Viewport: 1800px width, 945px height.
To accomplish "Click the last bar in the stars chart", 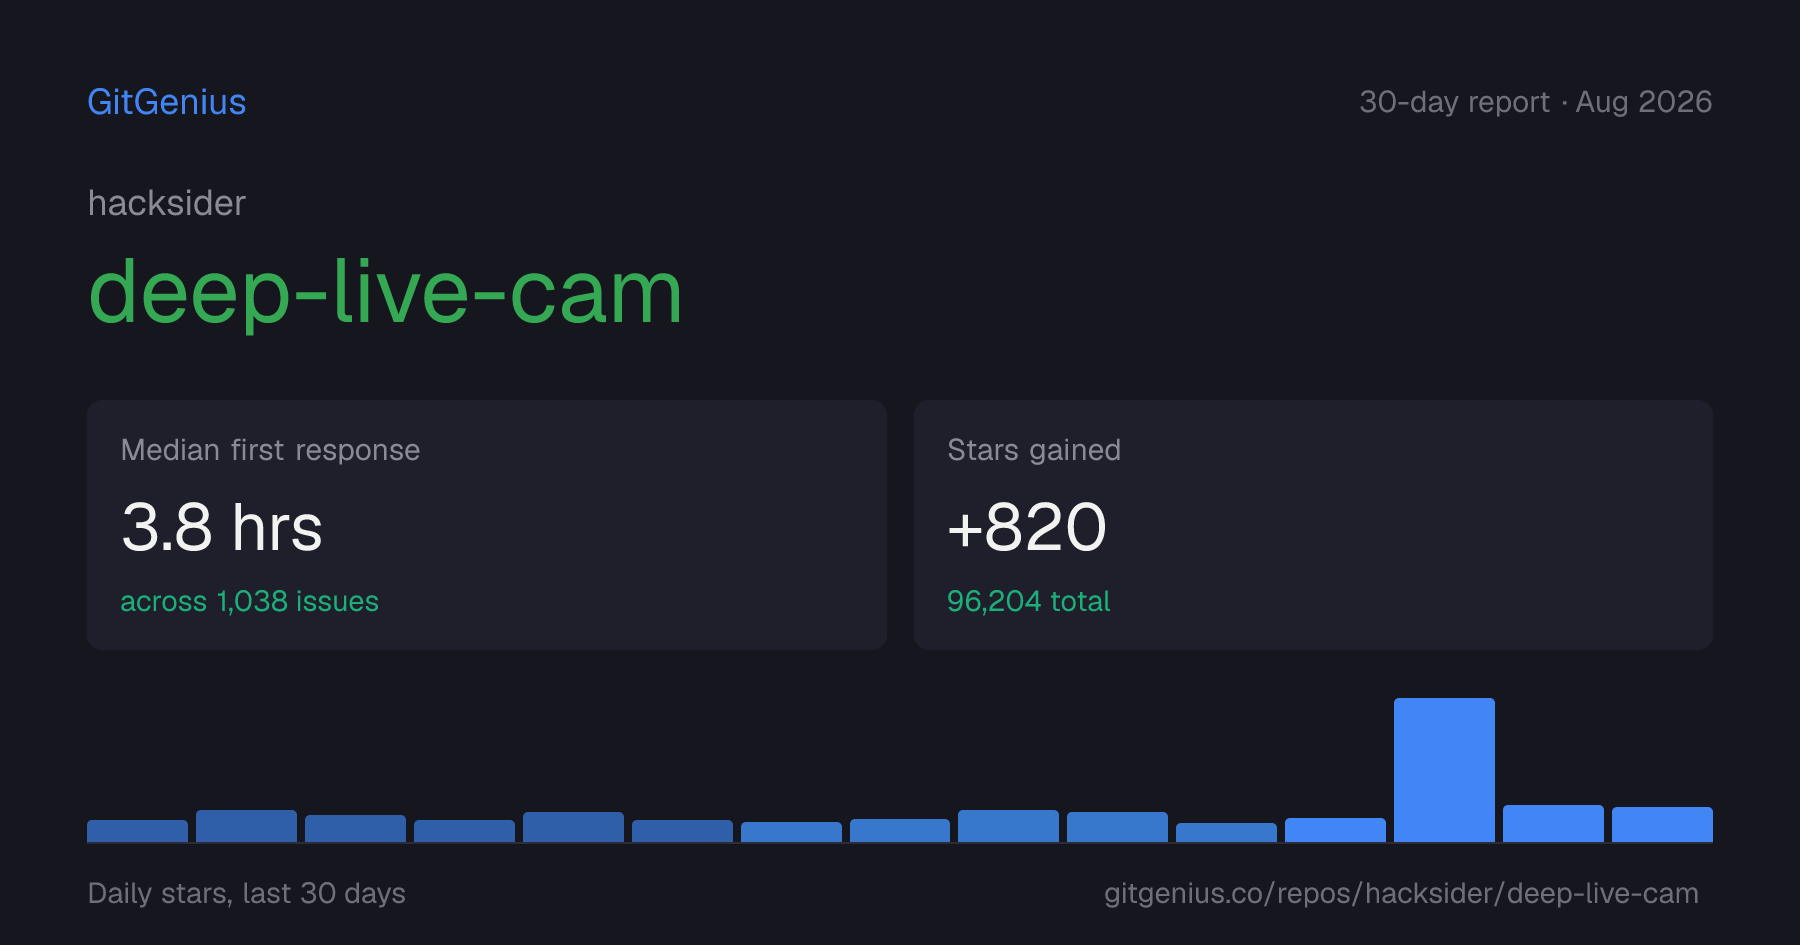I will [x=1662, y=824].
